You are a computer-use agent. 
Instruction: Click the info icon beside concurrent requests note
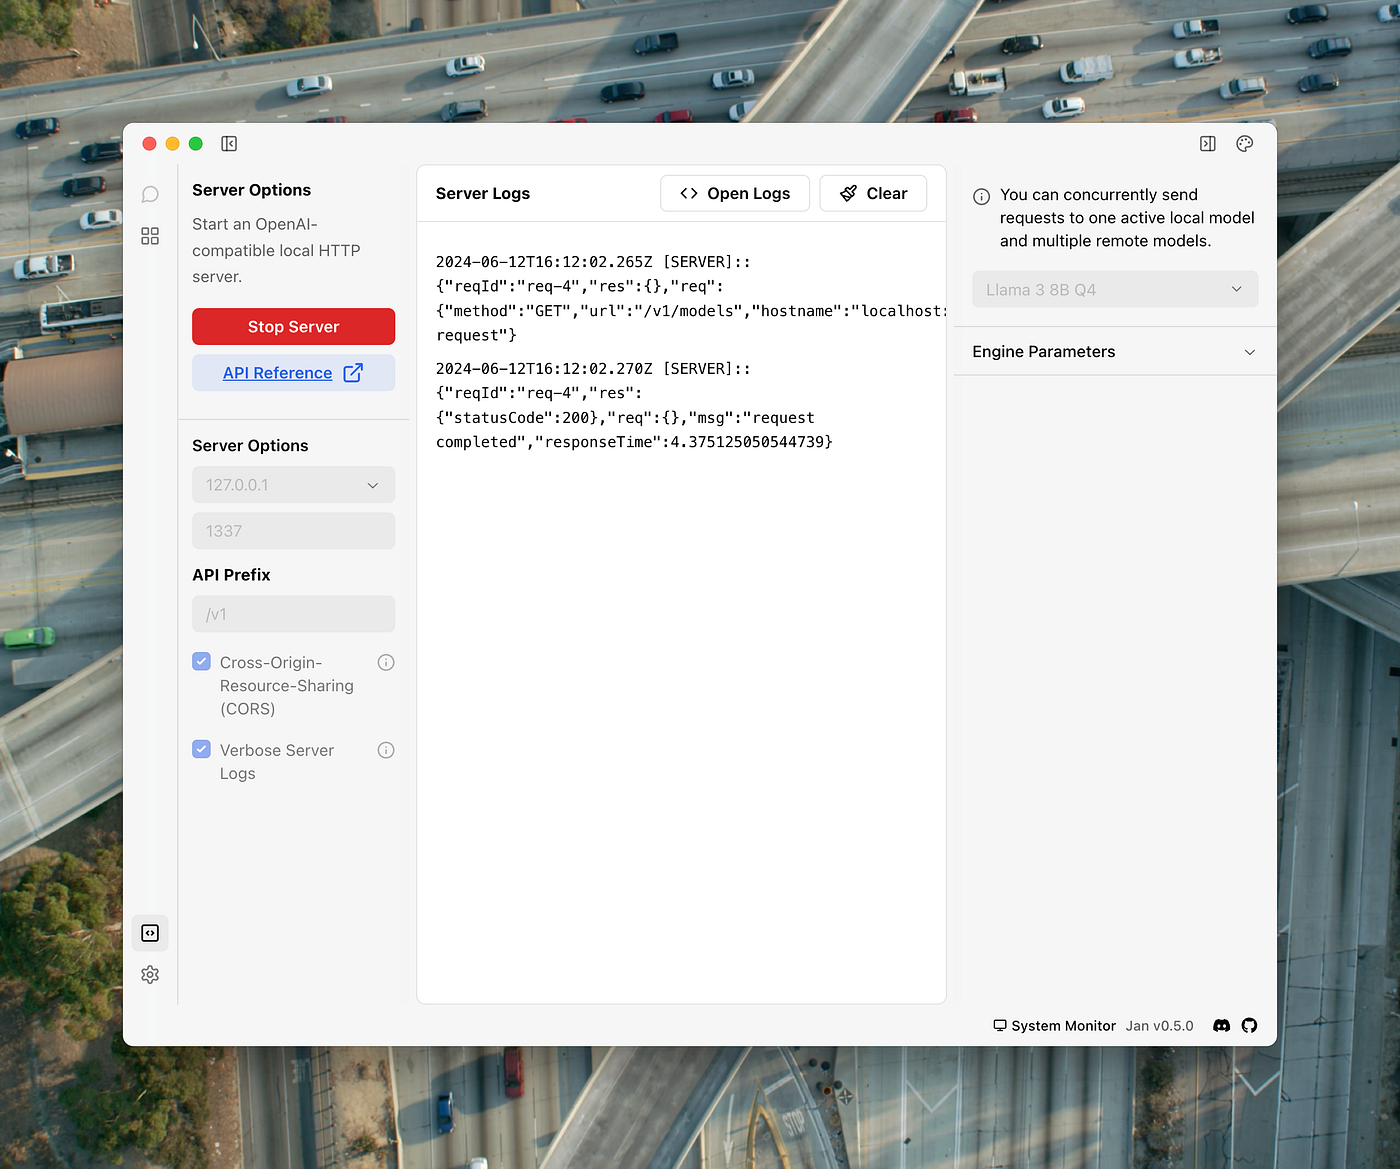pyautogui.click(x=982, y=197)
